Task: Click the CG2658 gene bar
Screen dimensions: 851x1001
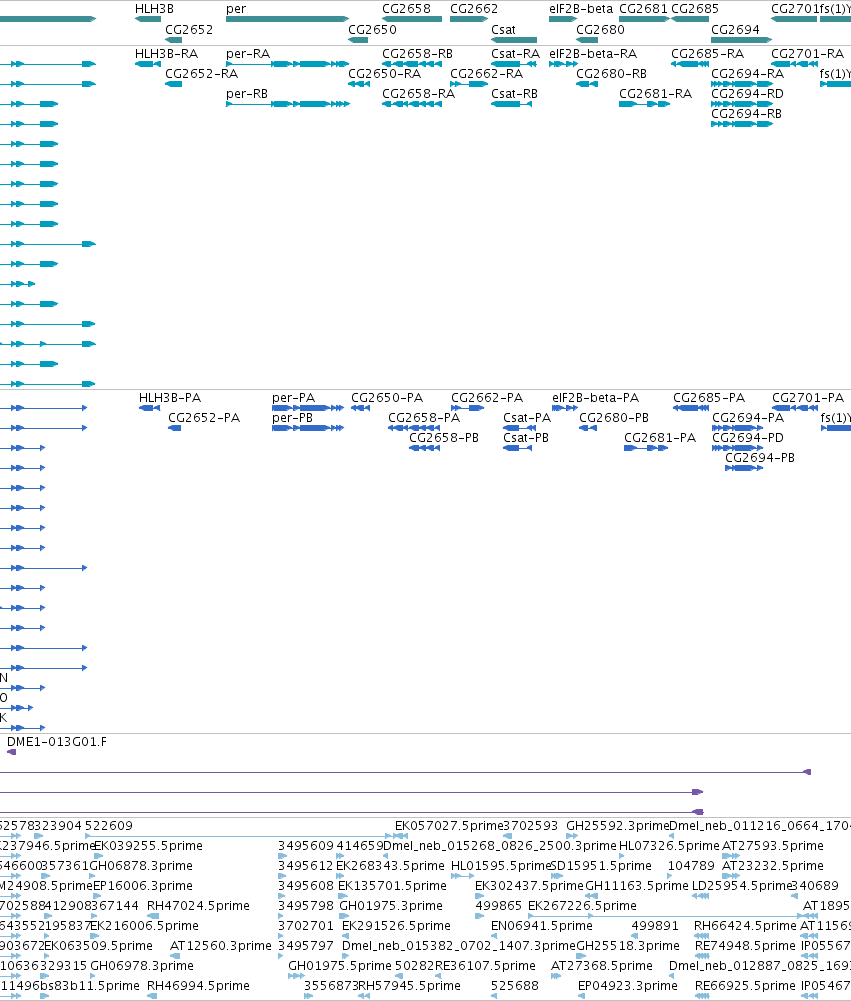Action: pos(412,19)
